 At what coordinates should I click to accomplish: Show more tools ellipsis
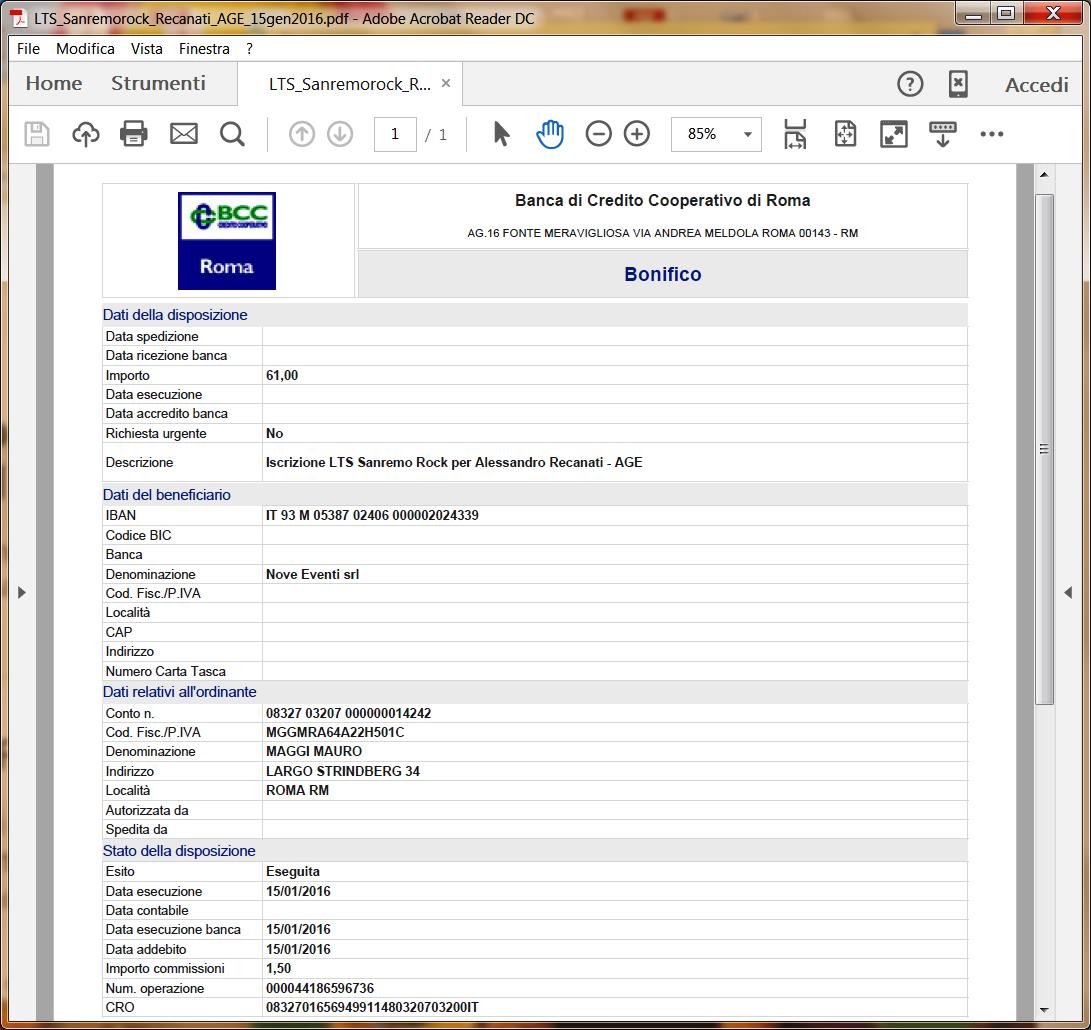coord(992,134)
